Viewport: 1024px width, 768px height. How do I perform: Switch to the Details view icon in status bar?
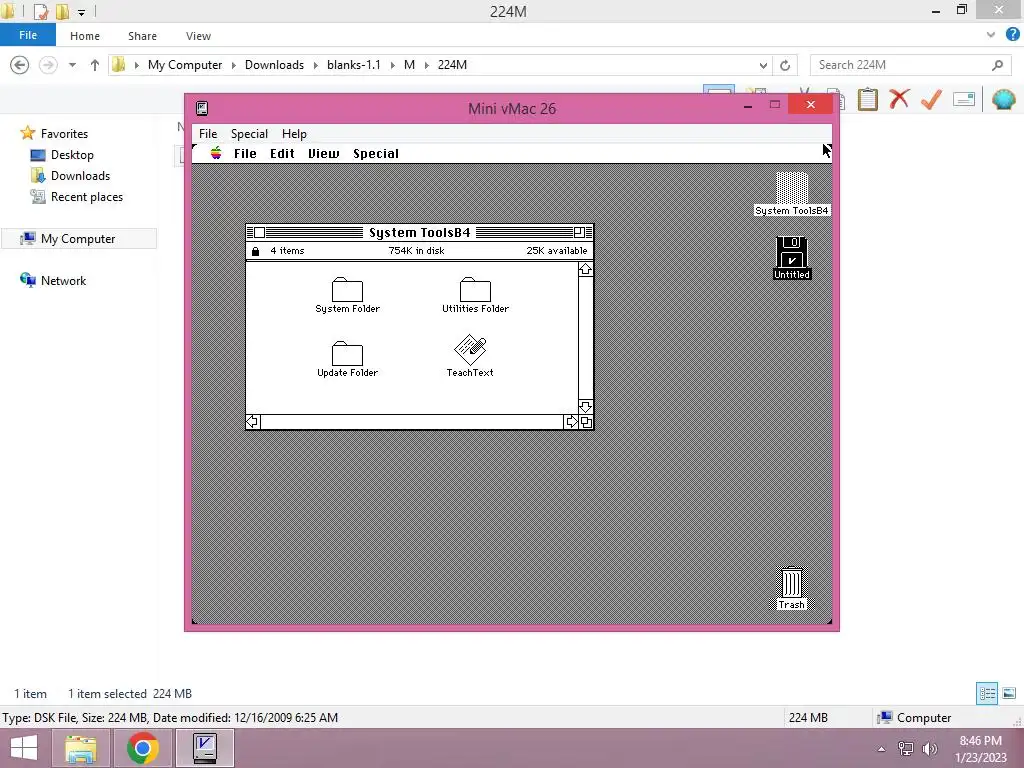[x=987, y=693]
